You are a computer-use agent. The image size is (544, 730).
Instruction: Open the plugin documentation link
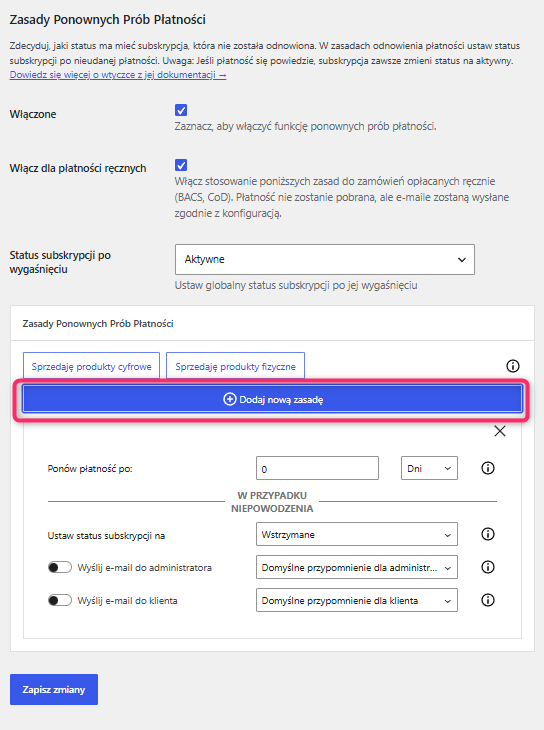click(118, 75)
